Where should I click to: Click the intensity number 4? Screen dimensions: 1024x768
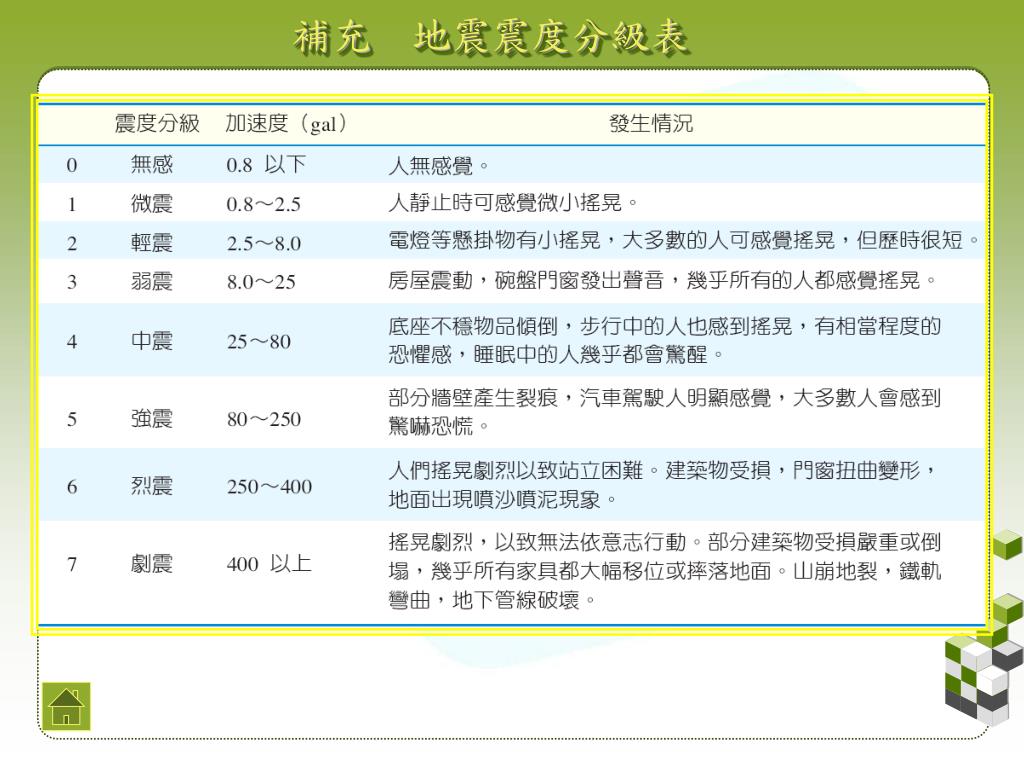pos(72,342)
